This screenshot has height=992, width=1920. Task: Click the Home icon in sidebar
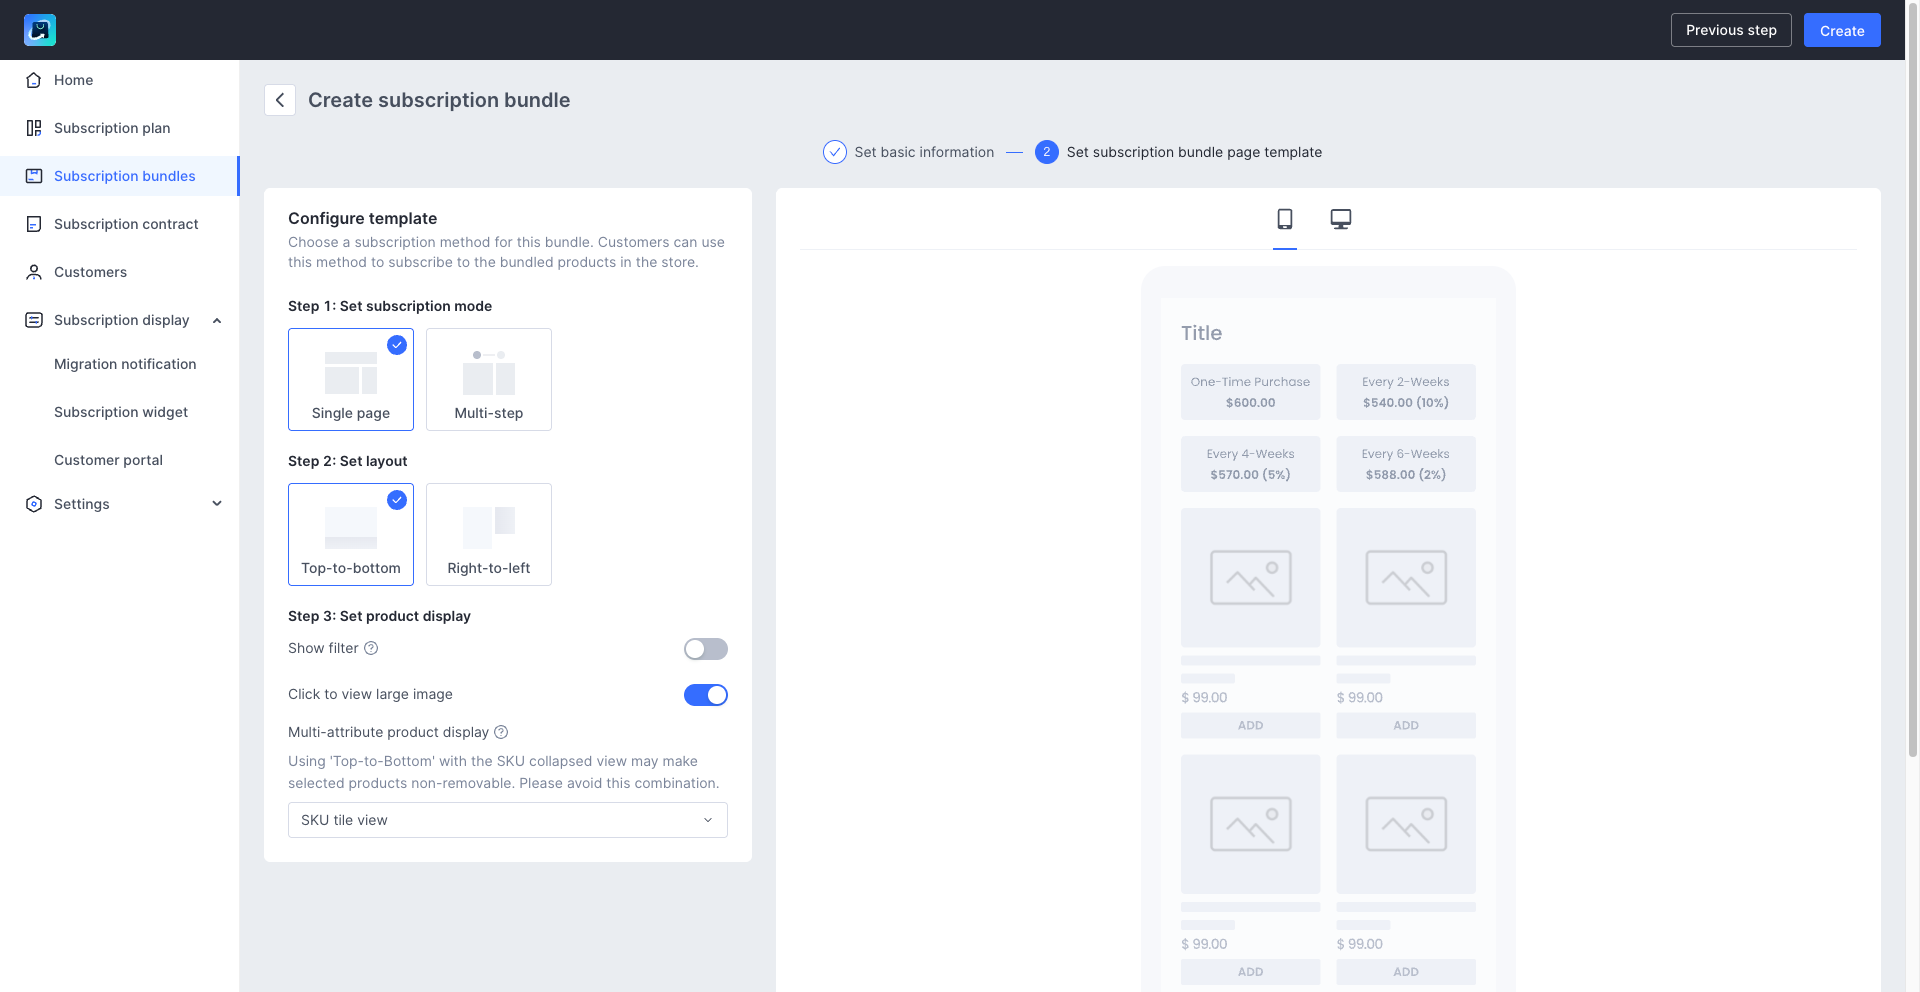click(x=34, y=80)
